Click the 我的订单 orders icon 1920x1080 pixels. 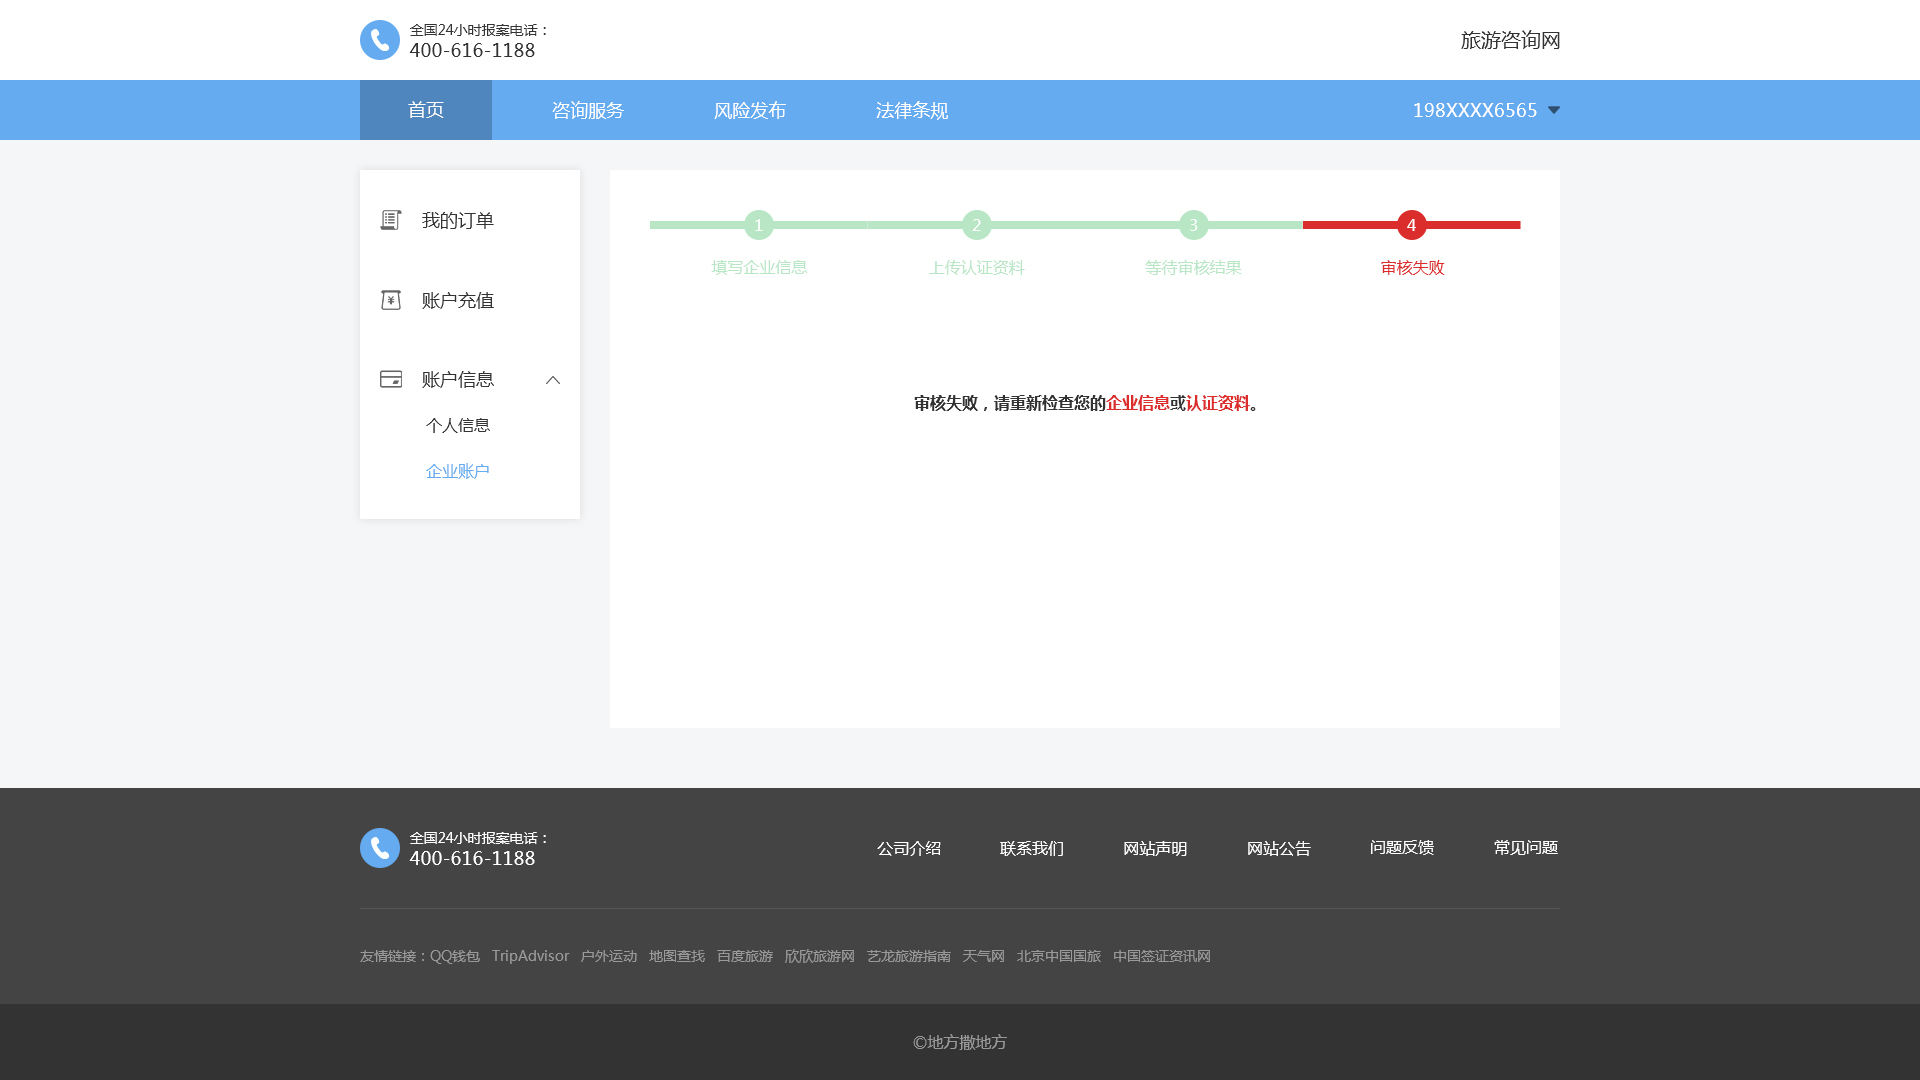click(391, 220)
